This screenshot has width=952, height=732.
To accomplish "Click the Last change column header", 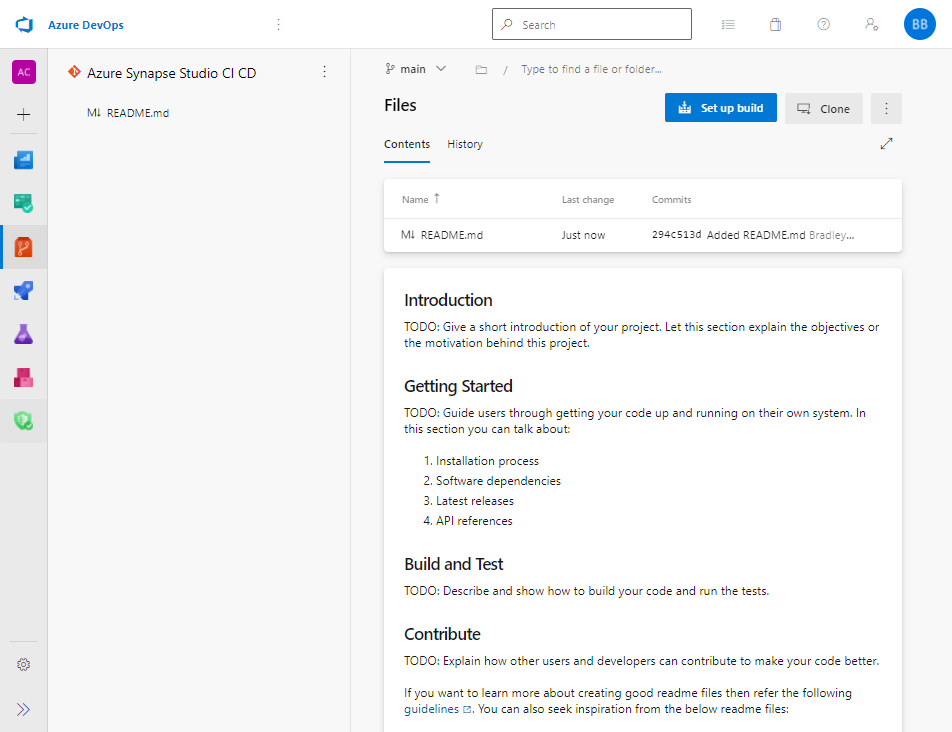I will (588, 200).
